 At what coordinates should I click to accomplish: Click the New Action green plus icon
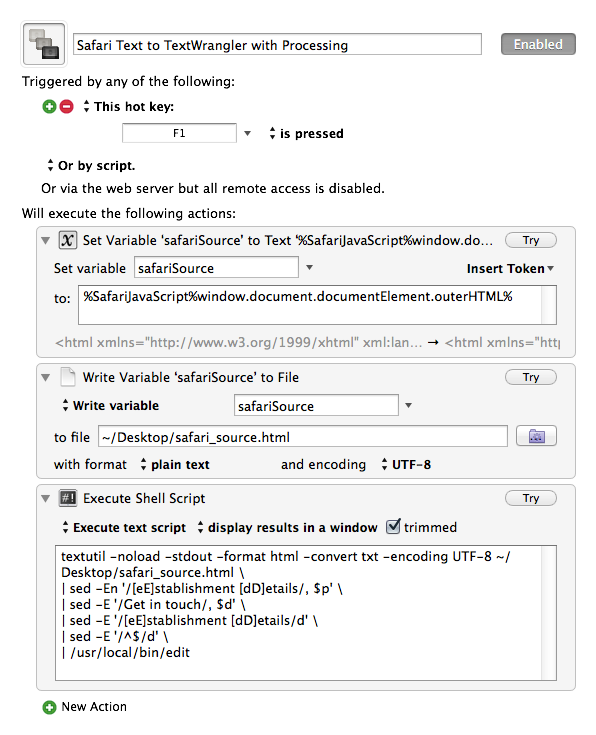49,707
